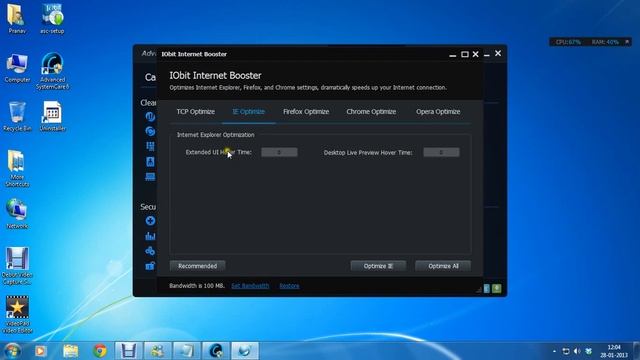The height and width of the screenshot is (360, 640).
Task: Click the Restore link
Action: click(x=289, y=286)
